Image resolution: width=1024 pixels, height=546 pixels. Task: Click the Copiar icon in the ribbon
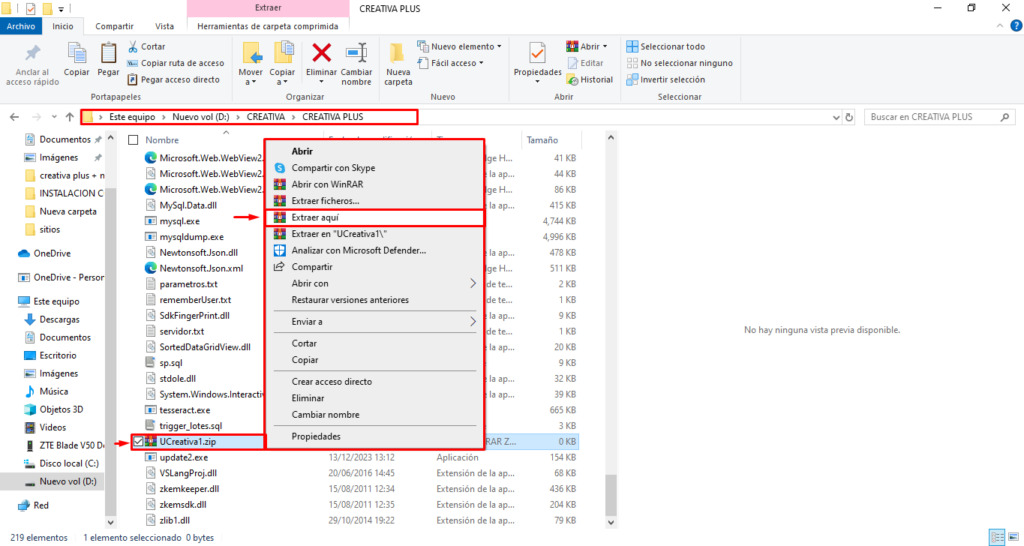(x=76, y=54)
